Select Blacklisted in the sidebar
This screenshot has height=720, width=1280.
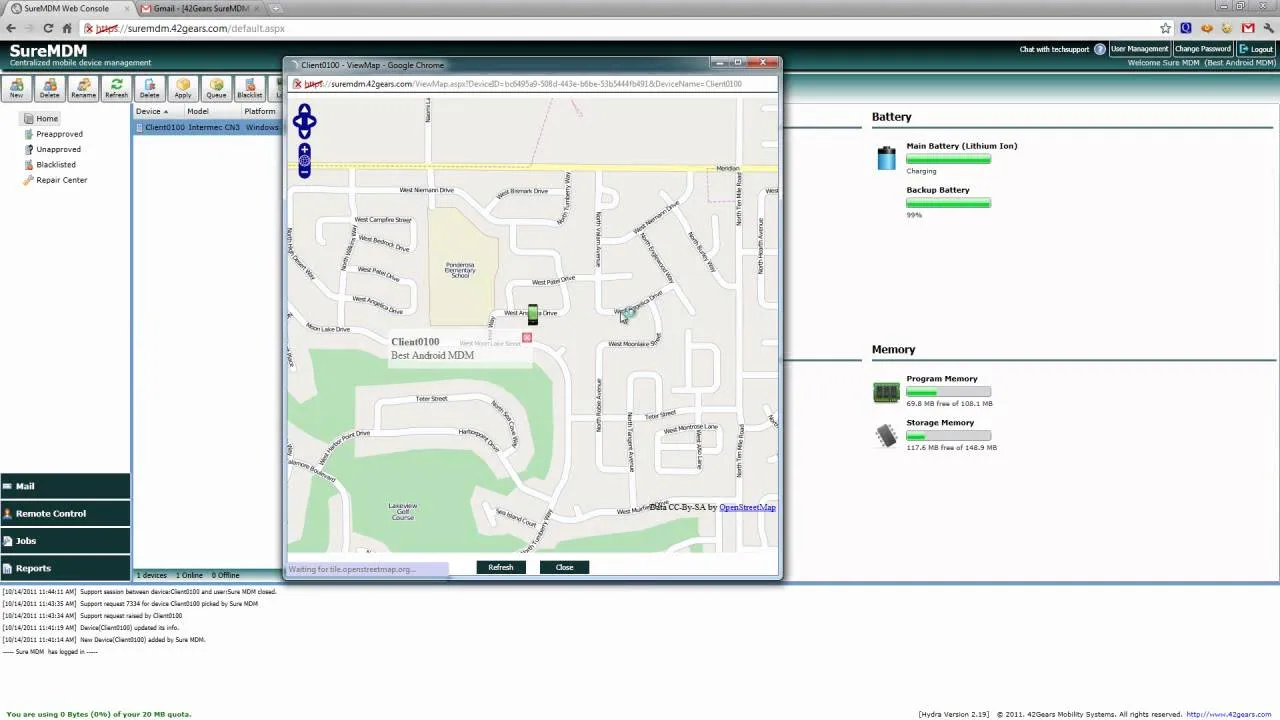point(56,164)
